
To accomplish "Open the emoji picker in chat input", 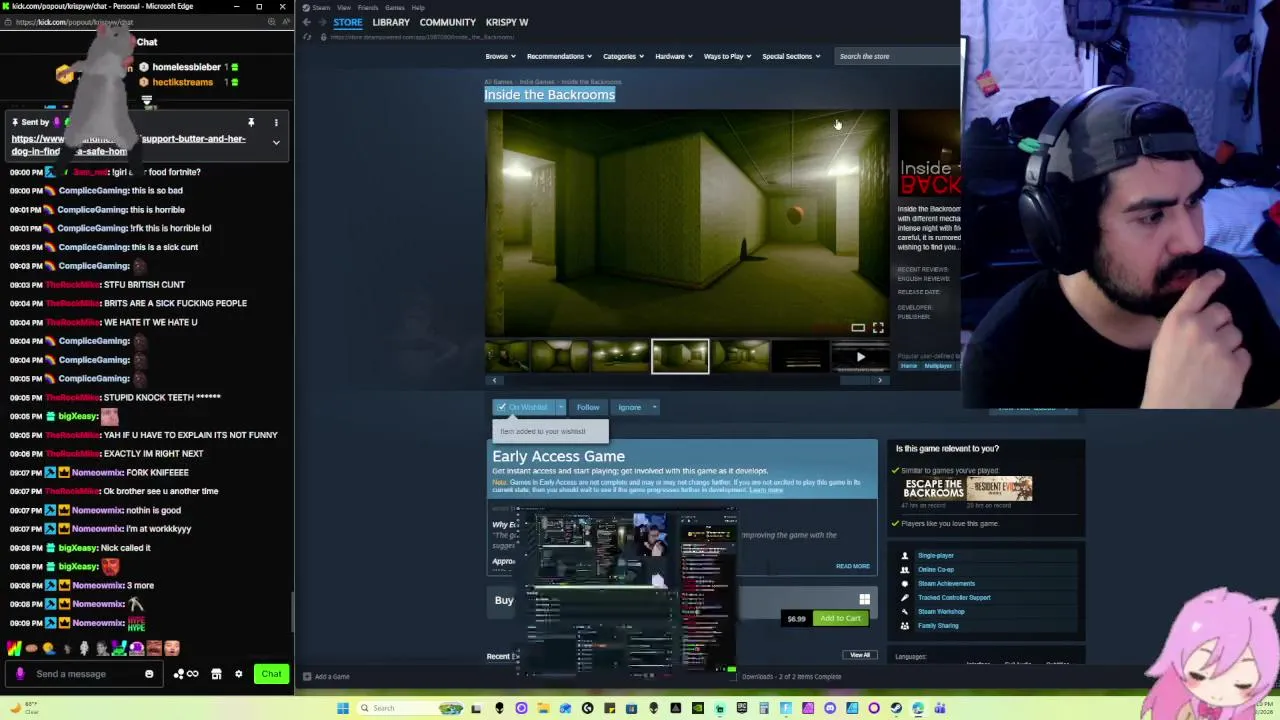I will pos(149,674).
